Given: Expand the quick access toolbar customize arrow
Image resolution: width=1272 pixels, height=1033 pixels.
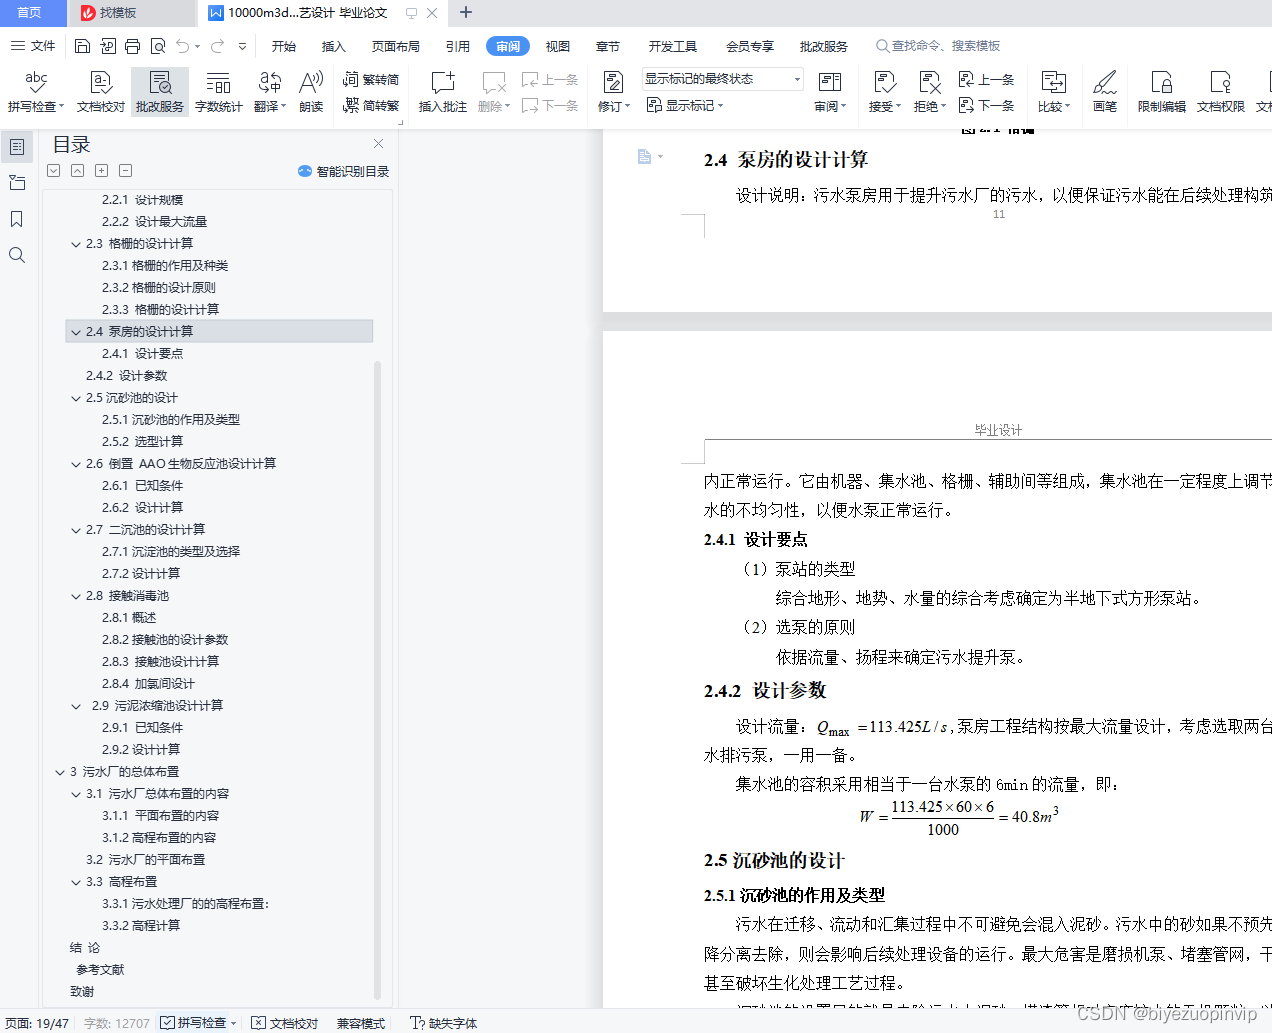Looking at the screenshot, I should (x=242, y=46).
